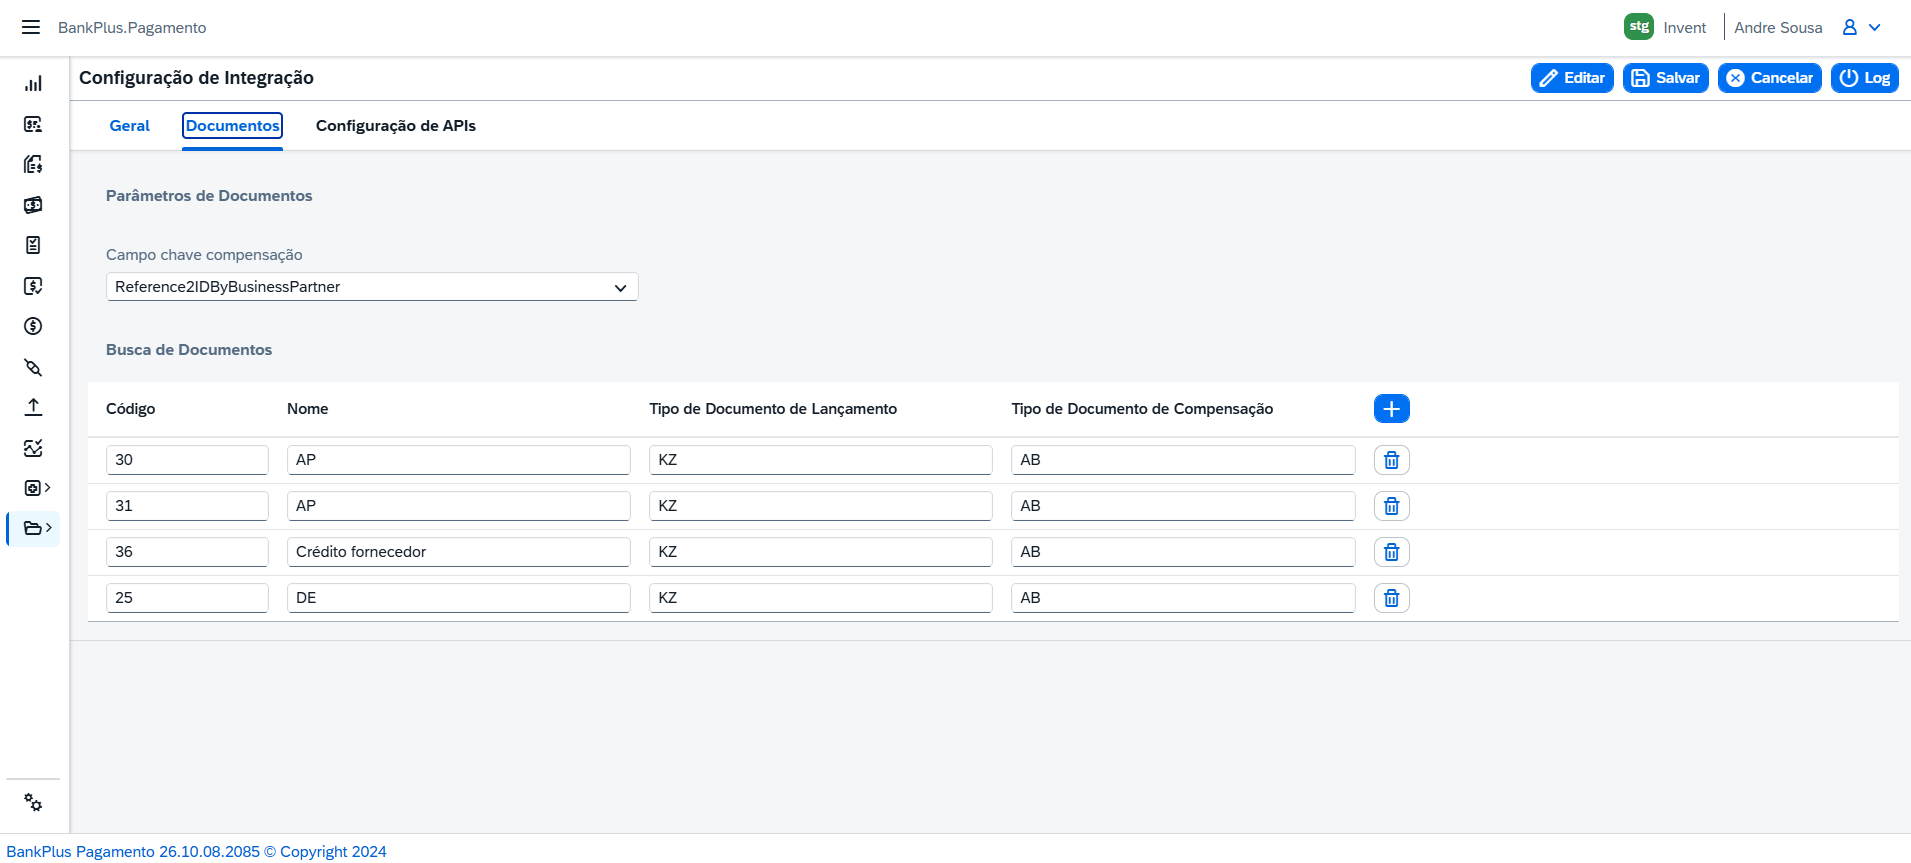The image size is (1911, 863).
Task: Click the AB compensation field of row 30
Action: coord(1183,460)
